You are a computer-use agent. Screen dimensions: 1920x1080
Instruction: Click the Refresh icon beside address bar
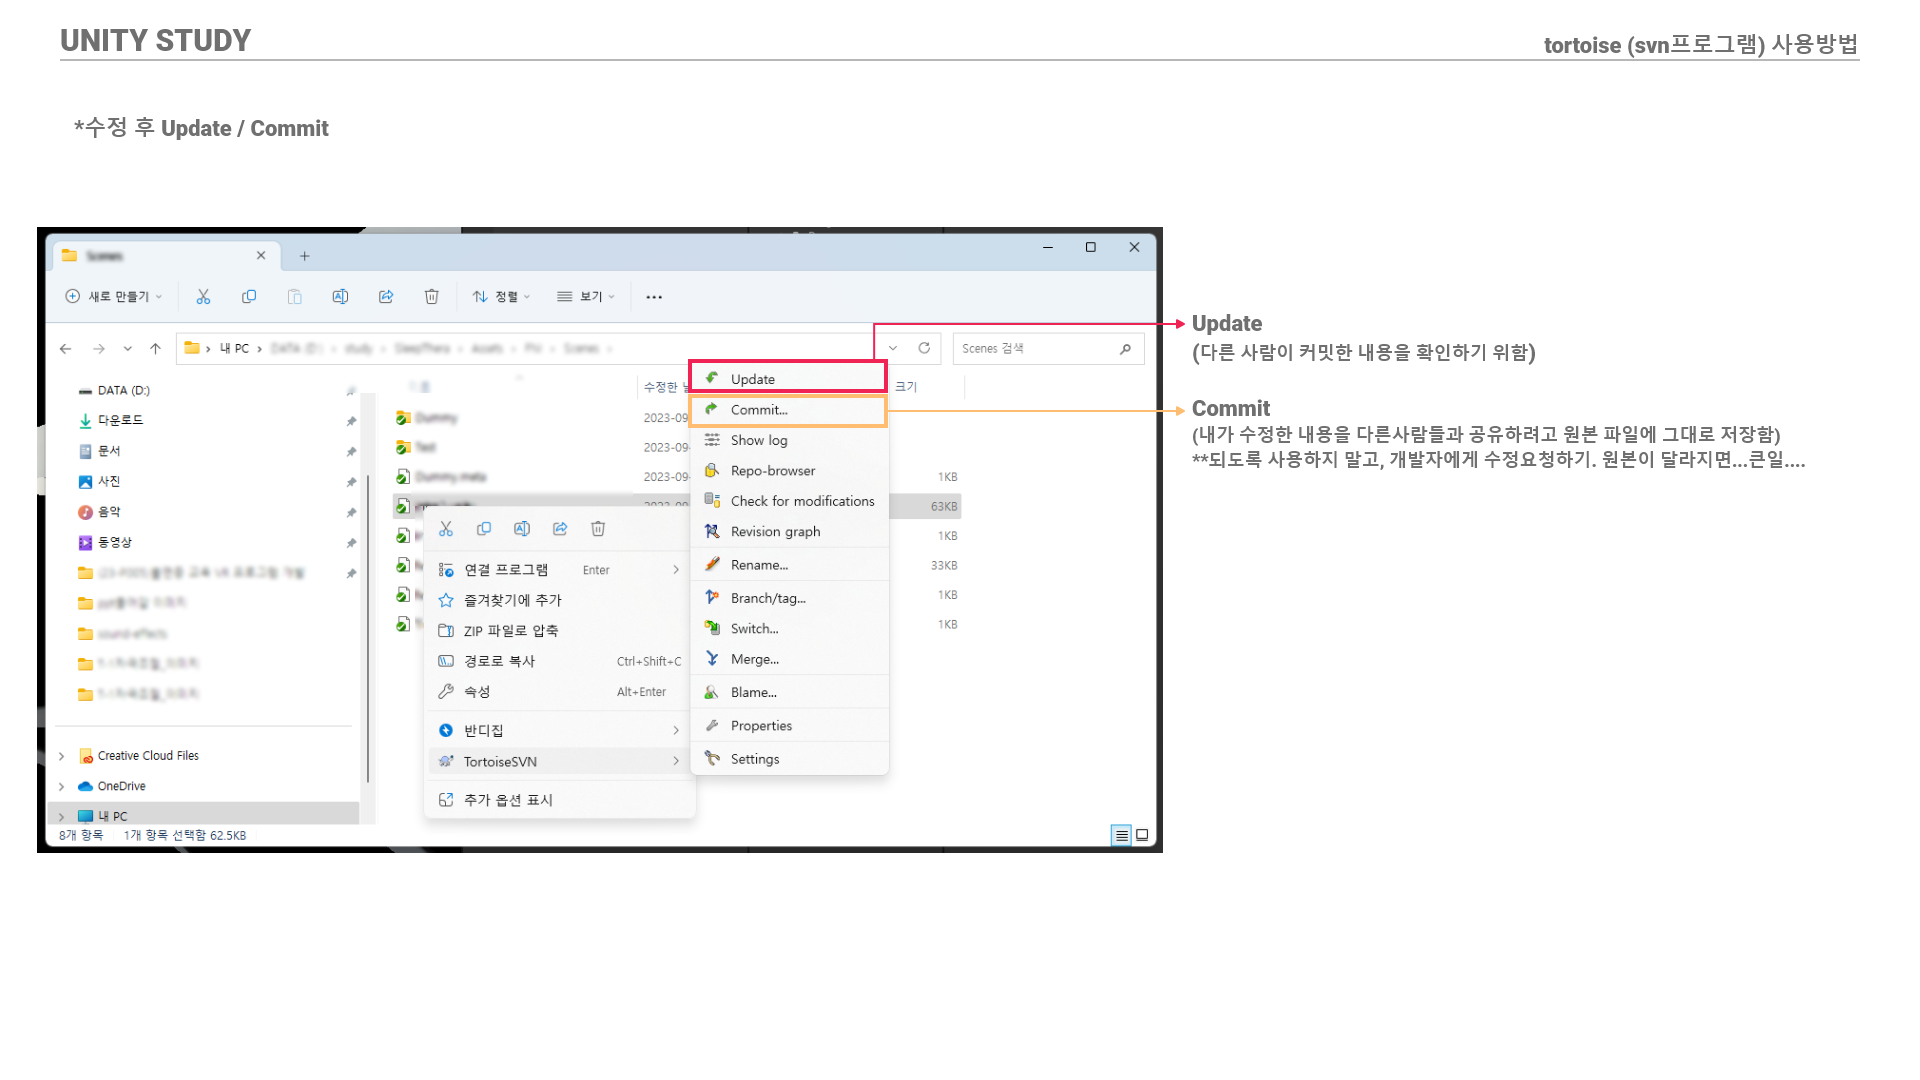[x=924, y=348]
